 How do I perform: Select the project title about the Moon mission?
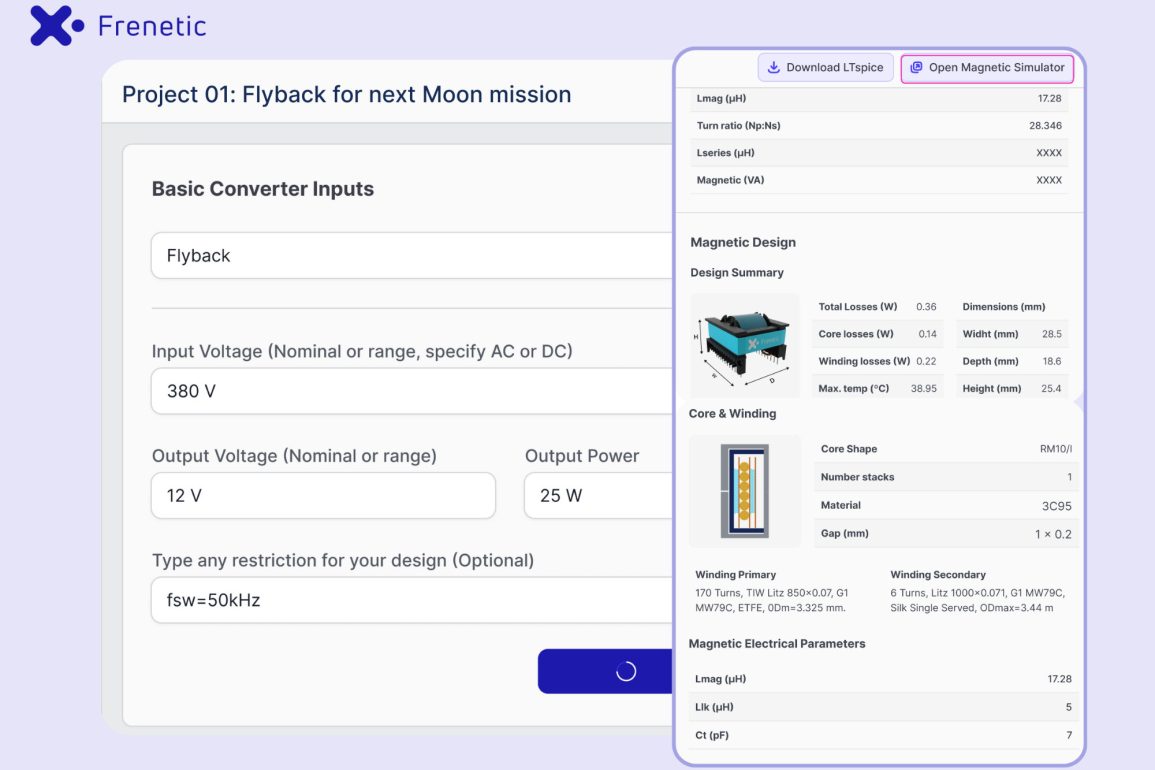click(x=347, y=95)
